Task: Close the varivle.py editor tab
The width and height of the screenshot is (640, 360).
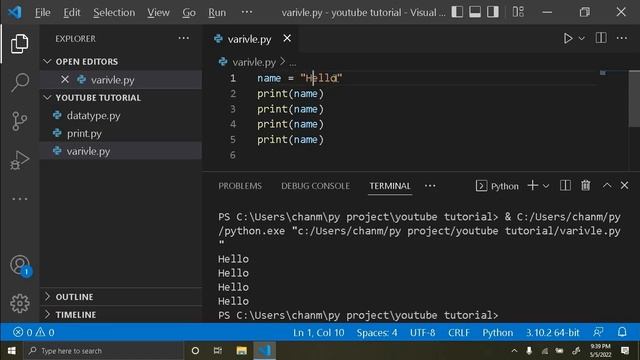Action: pos(287,38)
